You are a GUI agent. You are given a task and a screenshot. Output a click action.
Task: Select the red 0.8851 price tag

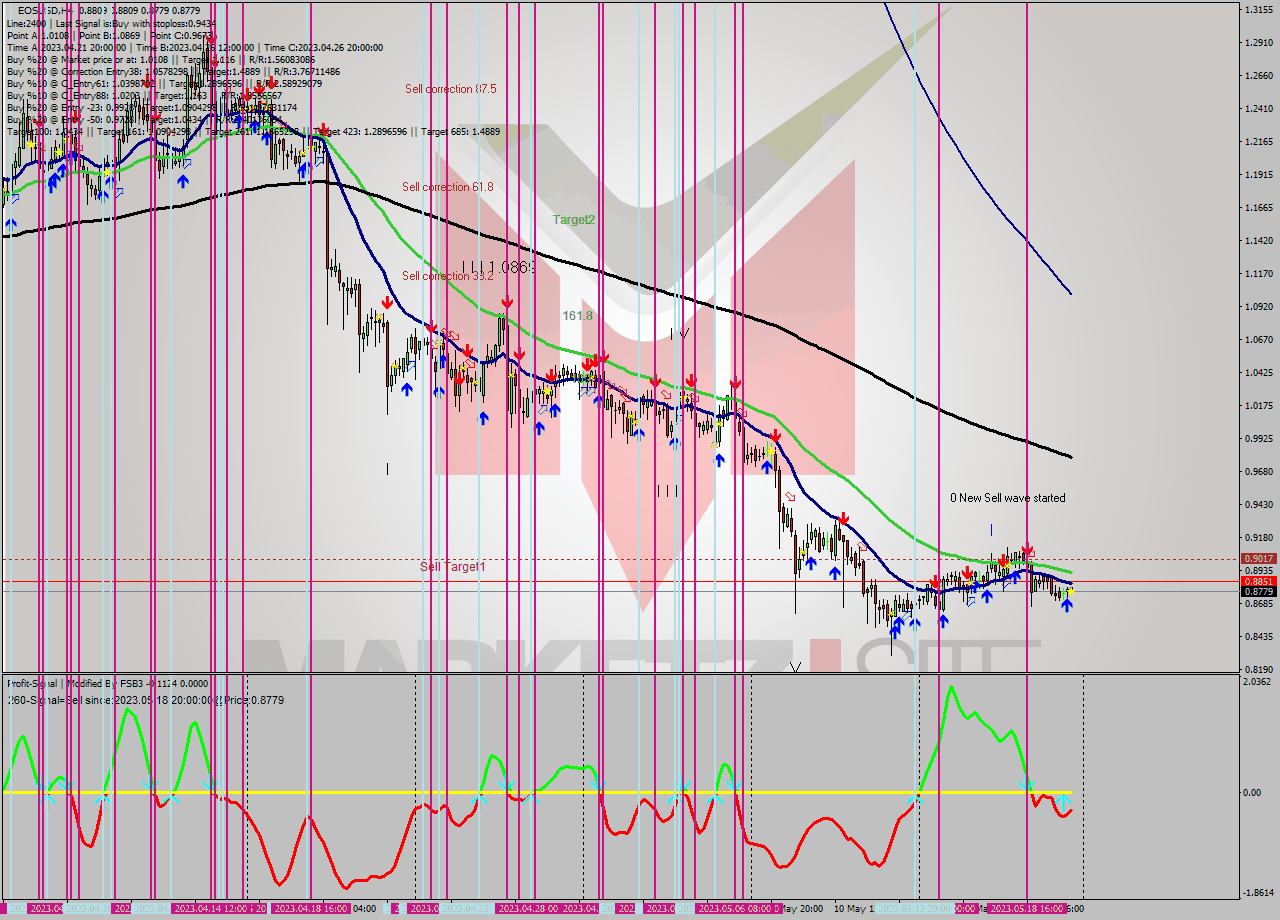[x=1257, y=581]
